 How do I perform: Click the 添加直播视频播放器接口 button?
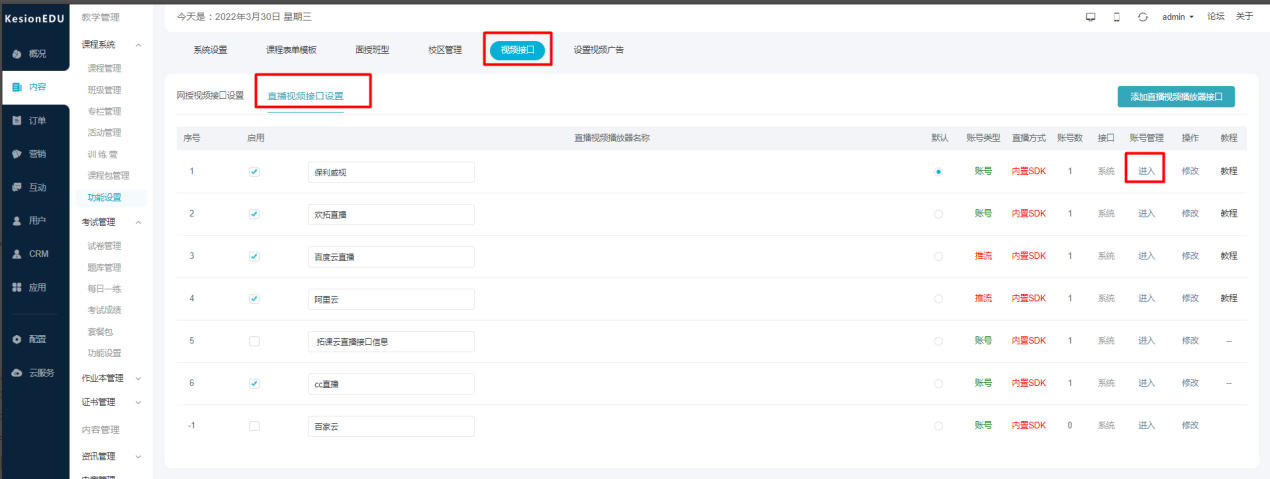(x=1175, y=97)
